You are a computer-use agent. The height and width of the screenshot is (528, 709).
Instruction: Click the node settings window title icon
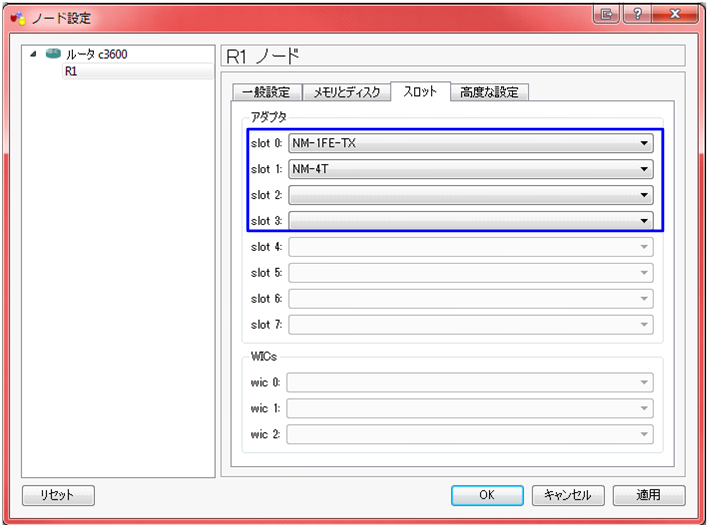point(18,15)
